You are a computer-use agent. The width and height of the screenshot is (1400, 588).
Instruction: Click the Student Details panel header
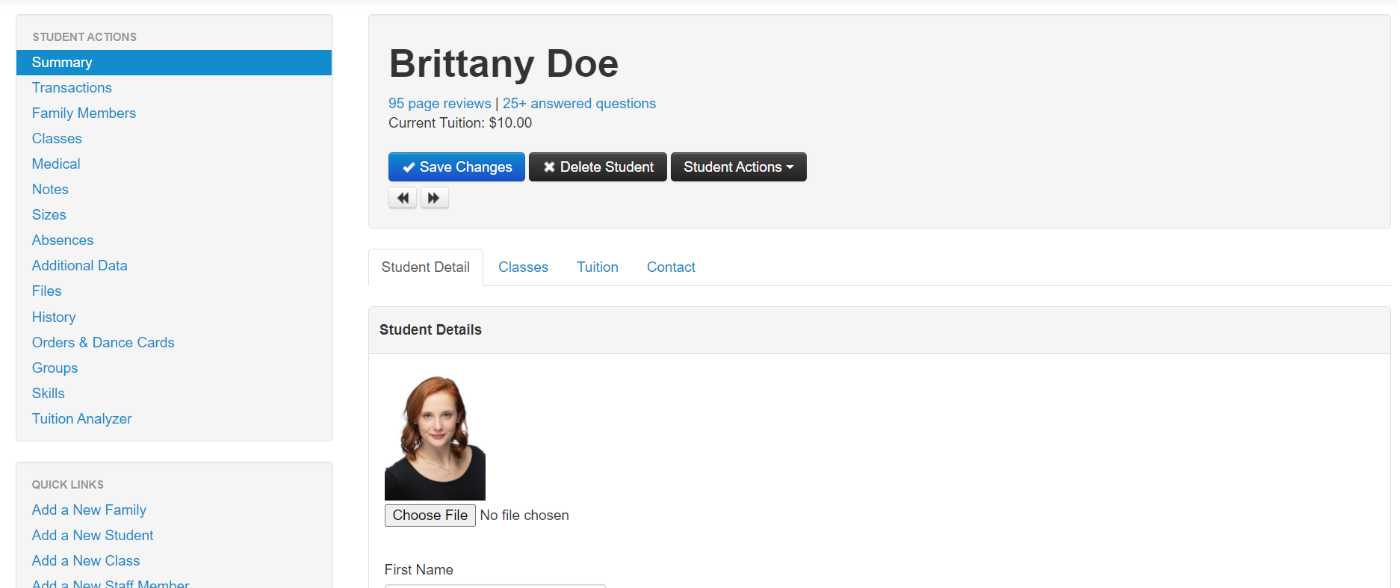pos(879,330)
